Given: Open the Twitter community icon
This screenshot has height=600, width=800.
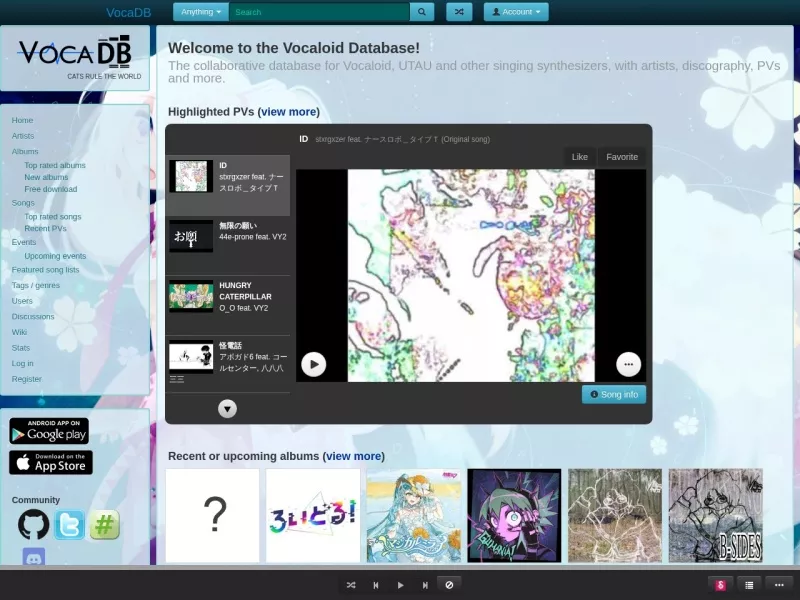Looking at the screenshot, I should point(69,524).
